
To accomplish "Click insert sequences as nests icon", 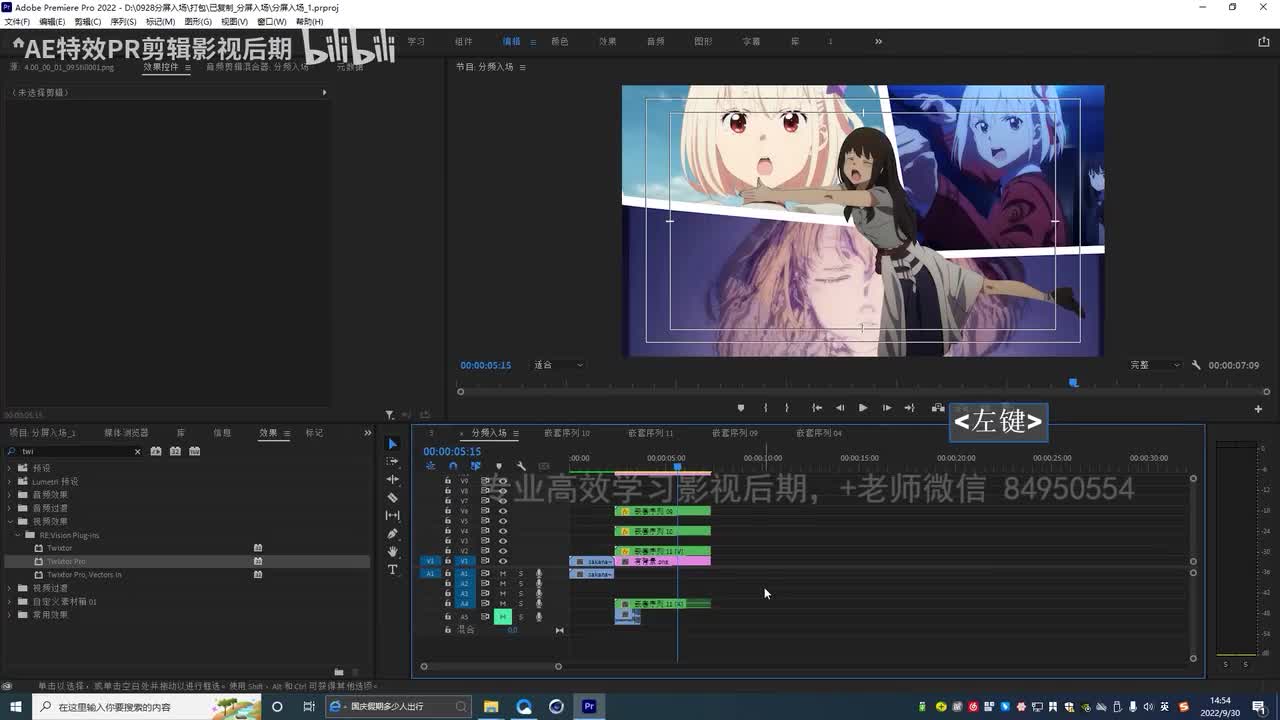I will [x=431, y=466].
